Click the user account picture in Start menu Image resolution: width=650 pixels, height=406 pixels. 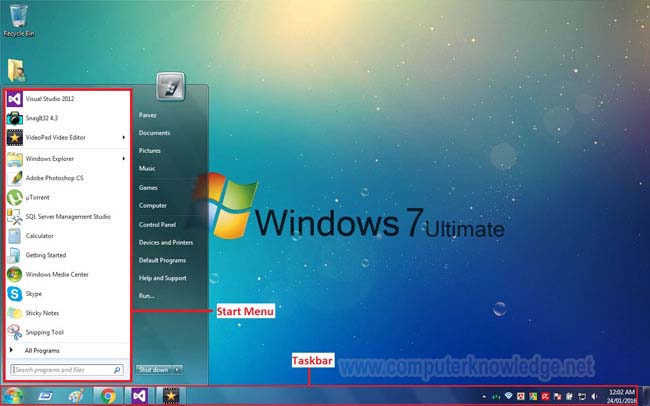170,87
